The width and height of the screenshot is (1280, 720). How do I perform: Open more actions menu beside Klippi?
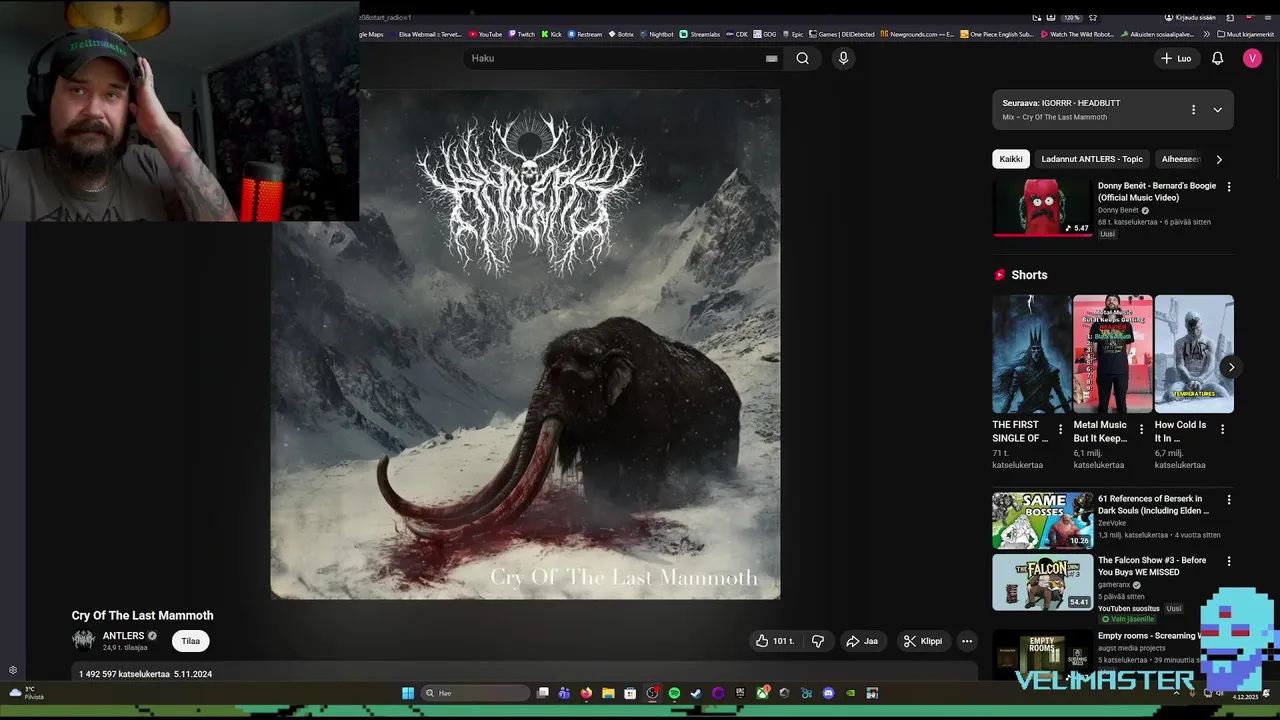967,641
